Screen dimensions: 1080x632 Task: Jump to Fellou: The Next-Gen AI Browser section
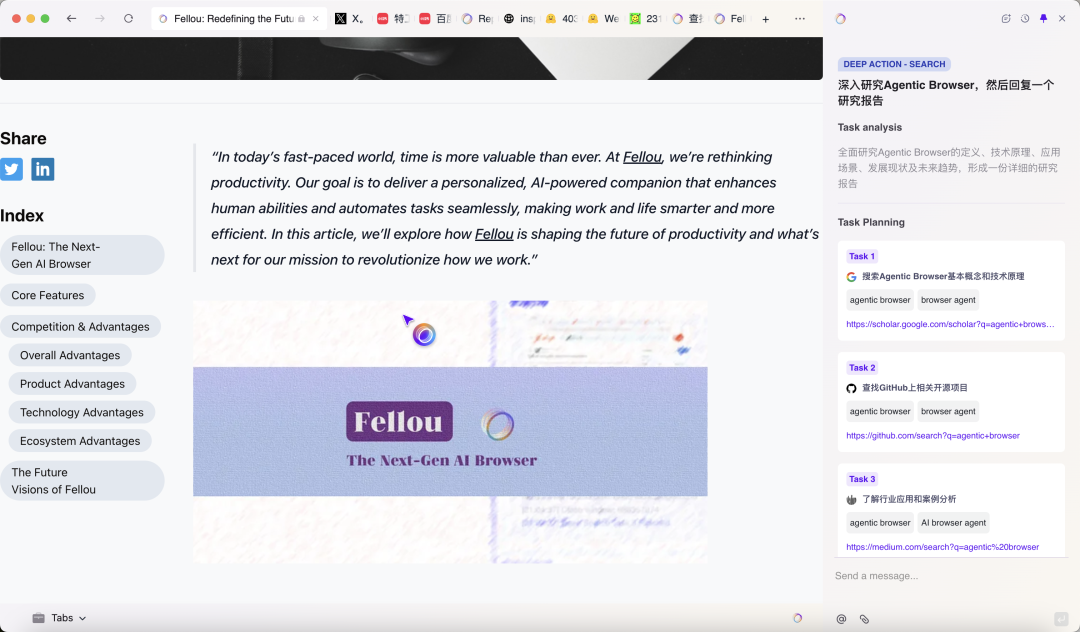pyautogui.click(x=82, y=255)
